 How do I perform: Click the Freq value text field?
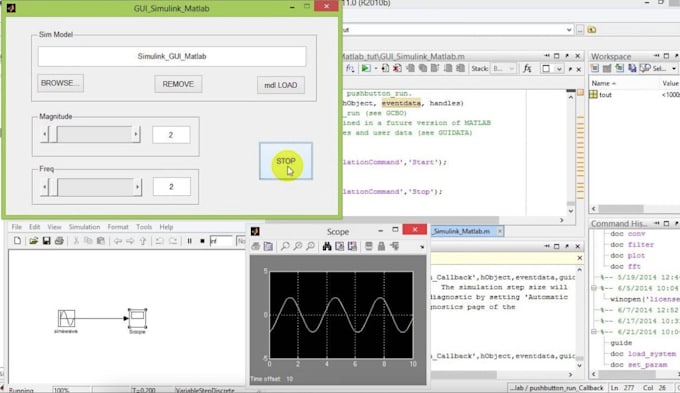(x=172, y=187)
